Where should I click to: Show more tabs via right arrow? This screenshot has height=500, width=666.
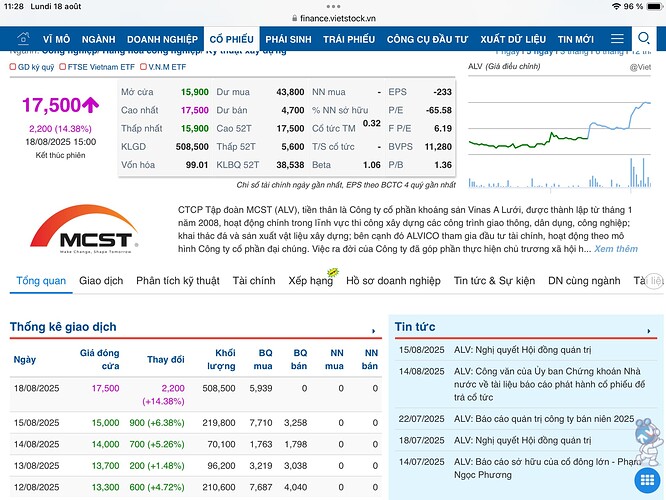coord(655,281)
